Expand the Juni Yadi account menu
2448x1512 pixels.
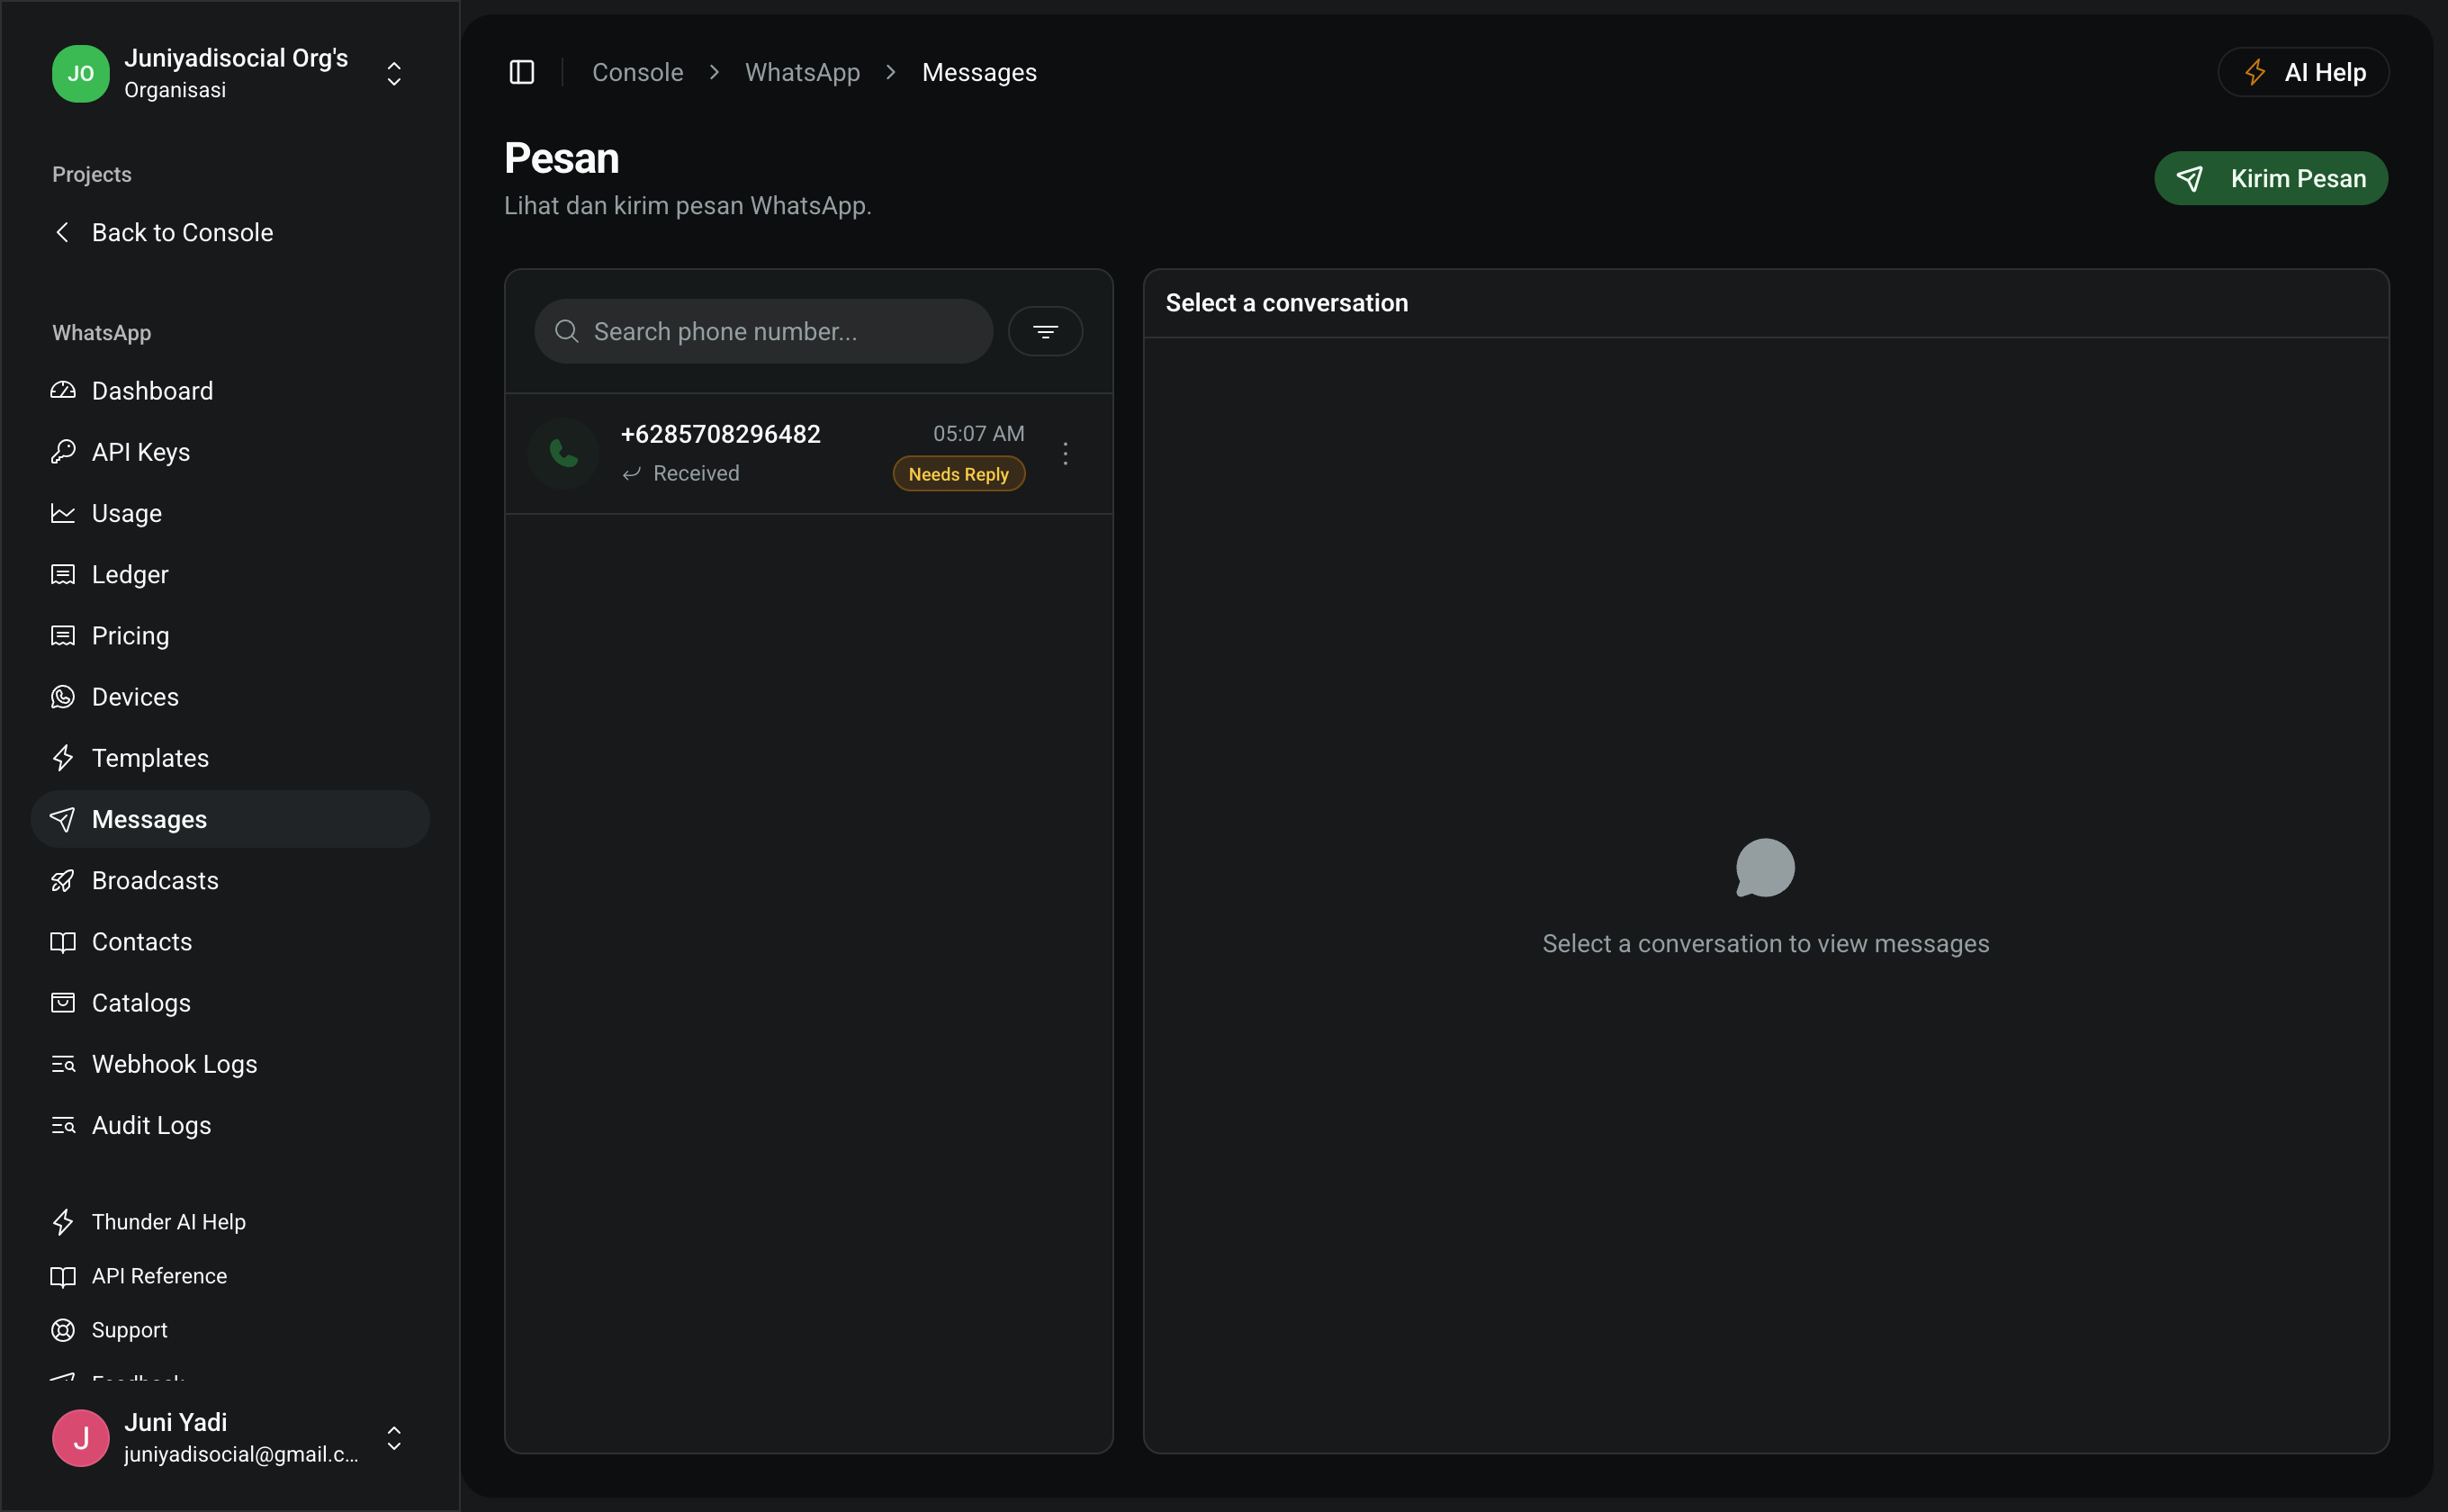click(x=230, y=1437)
